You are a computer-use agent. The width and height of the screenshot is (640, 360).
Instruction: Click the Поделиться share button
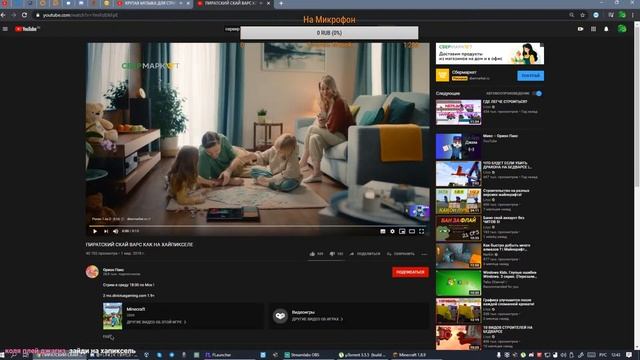365,254
